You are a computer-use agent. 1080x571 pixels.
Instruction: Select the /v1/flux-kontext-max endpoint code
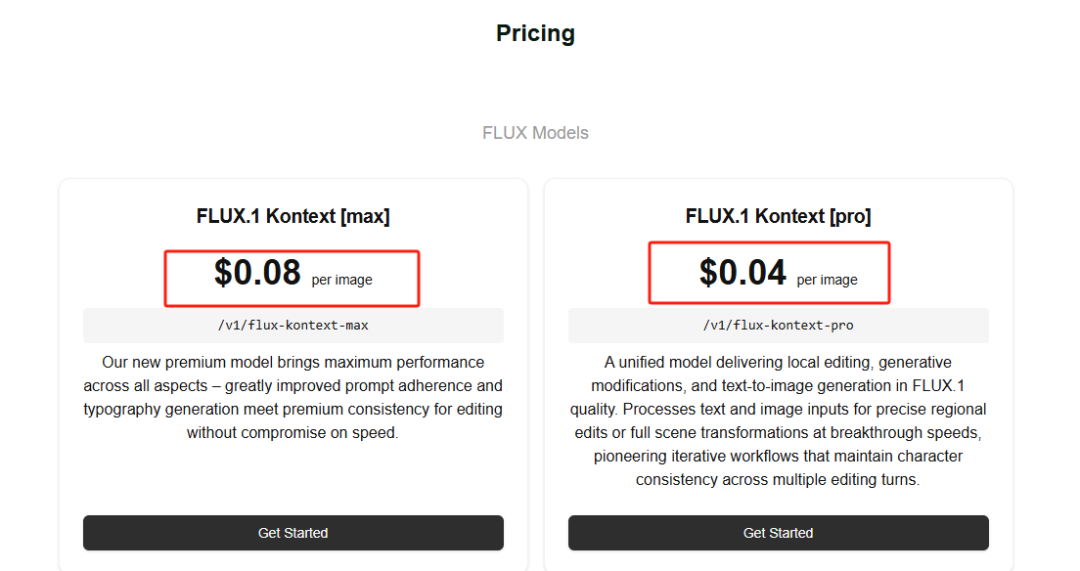coord(293,325)
